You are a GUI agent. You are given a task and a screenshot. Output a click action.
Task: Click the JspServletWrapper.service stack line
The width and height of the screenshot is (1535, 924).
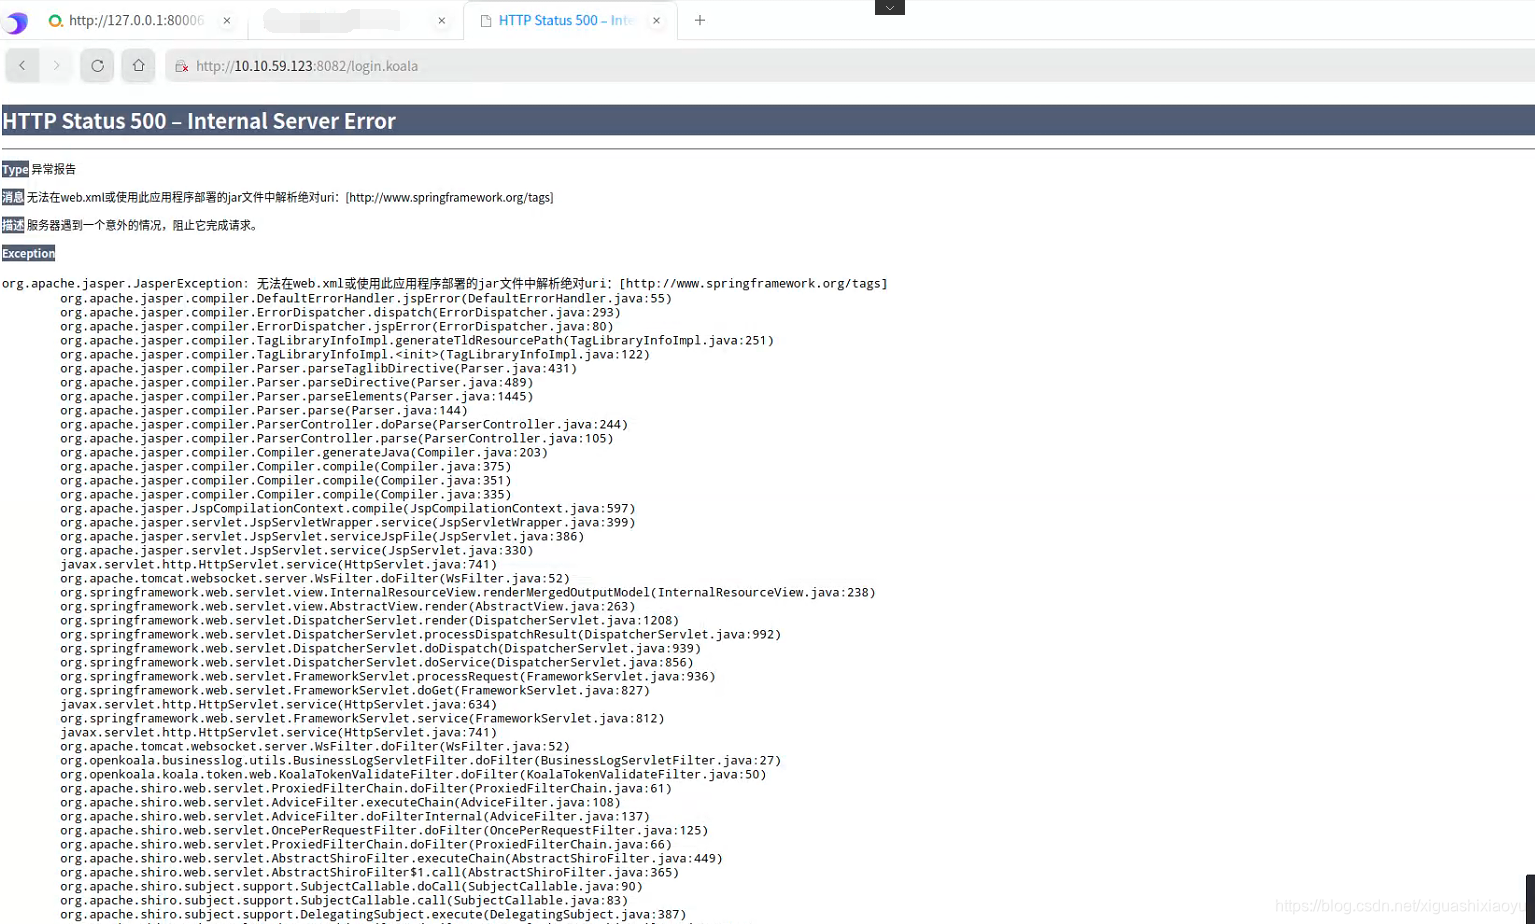coord(347,522)
